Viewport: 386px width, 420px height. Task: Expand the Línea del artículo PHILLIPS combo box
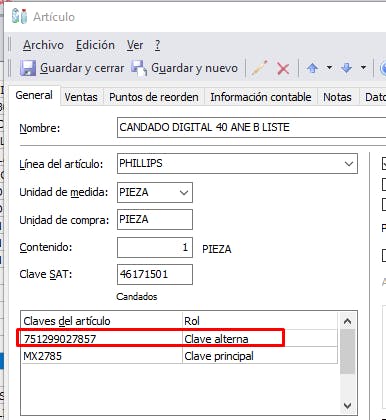[349, 164]
